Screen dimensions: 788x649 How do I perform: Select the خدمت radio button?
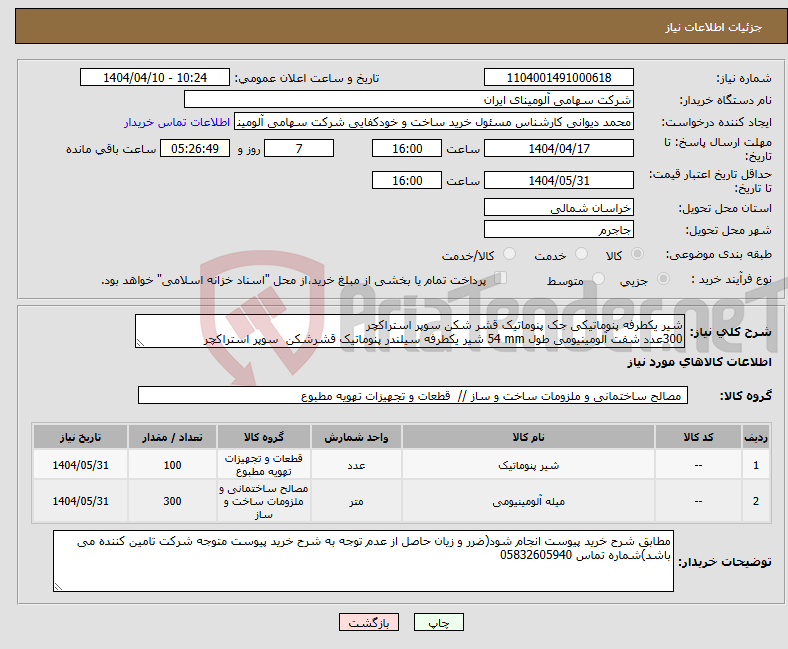pyautogui.click(x=581, y=254)
